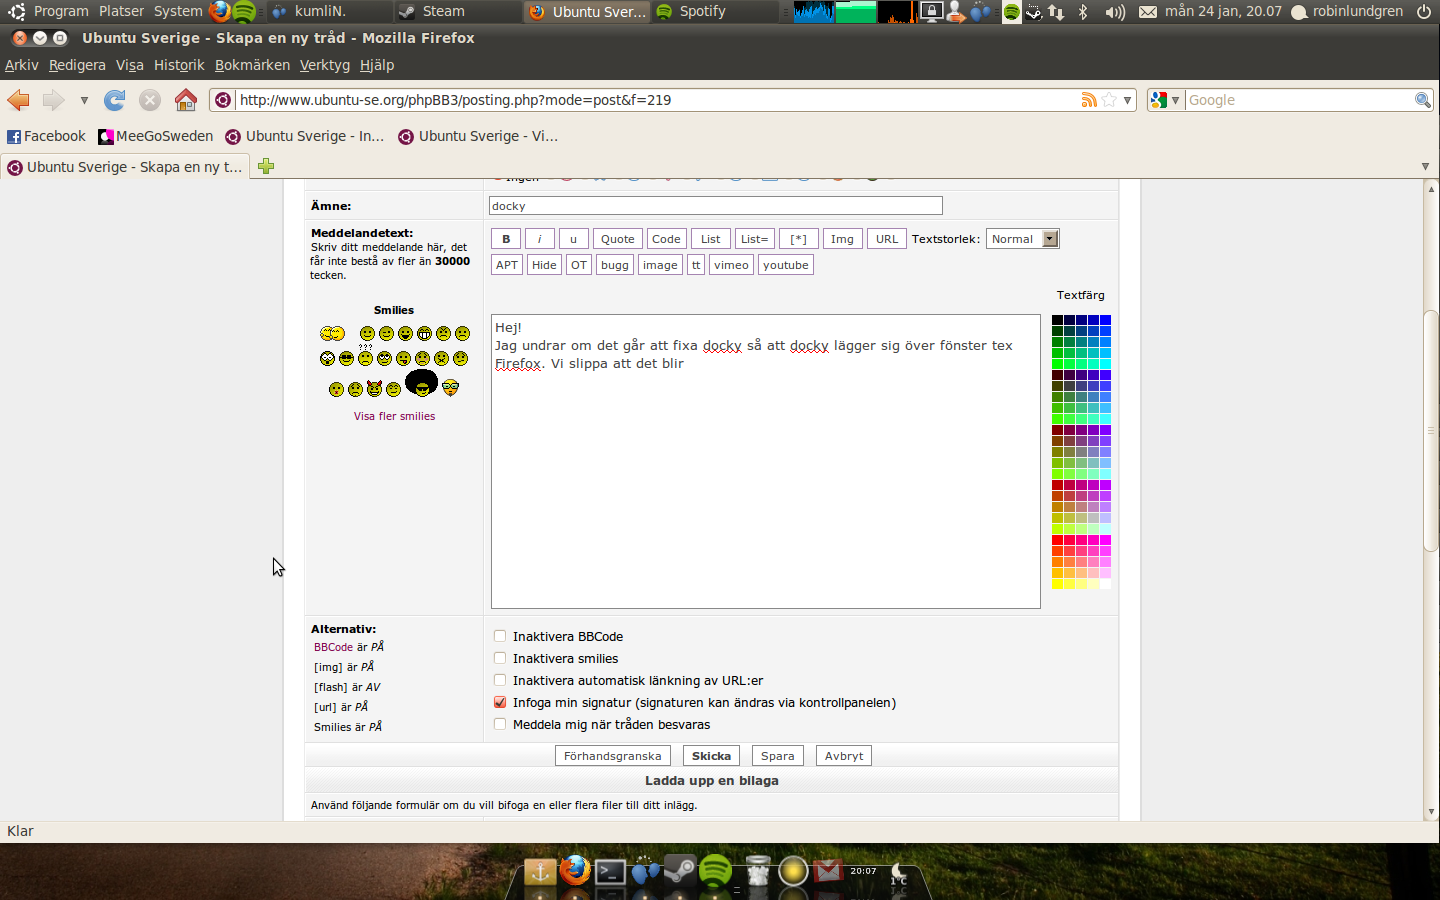1440x900 pixels.
Task: Launch Firefox from the dock
Action: [x=575, y=870]
